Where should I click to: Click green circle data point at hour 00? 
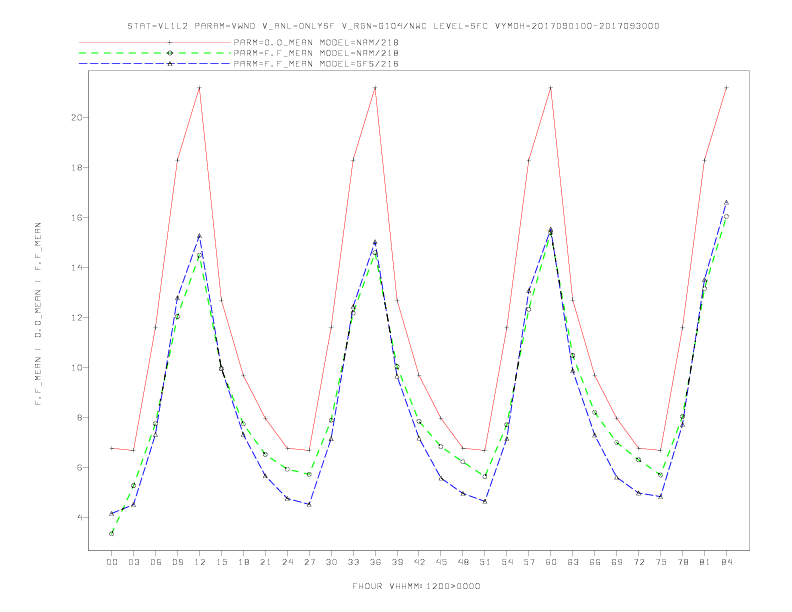pos(112,534)
